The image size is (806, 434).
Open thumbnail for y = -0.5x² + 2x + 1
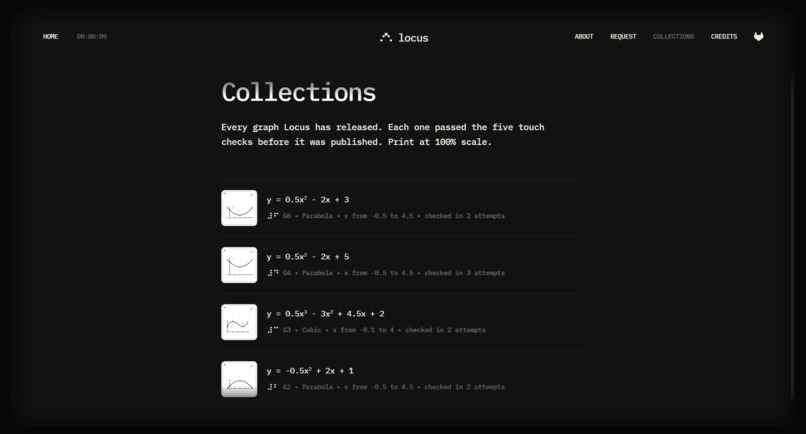click(x=239, y=379)
